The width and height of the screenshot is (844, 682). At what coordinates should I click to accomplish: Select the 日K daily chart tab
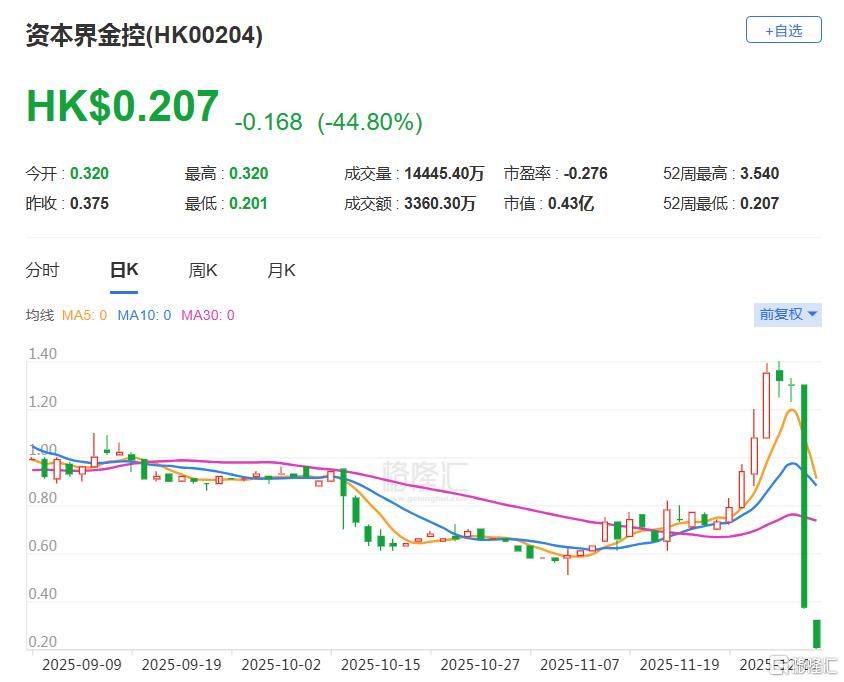pos(124,270)
